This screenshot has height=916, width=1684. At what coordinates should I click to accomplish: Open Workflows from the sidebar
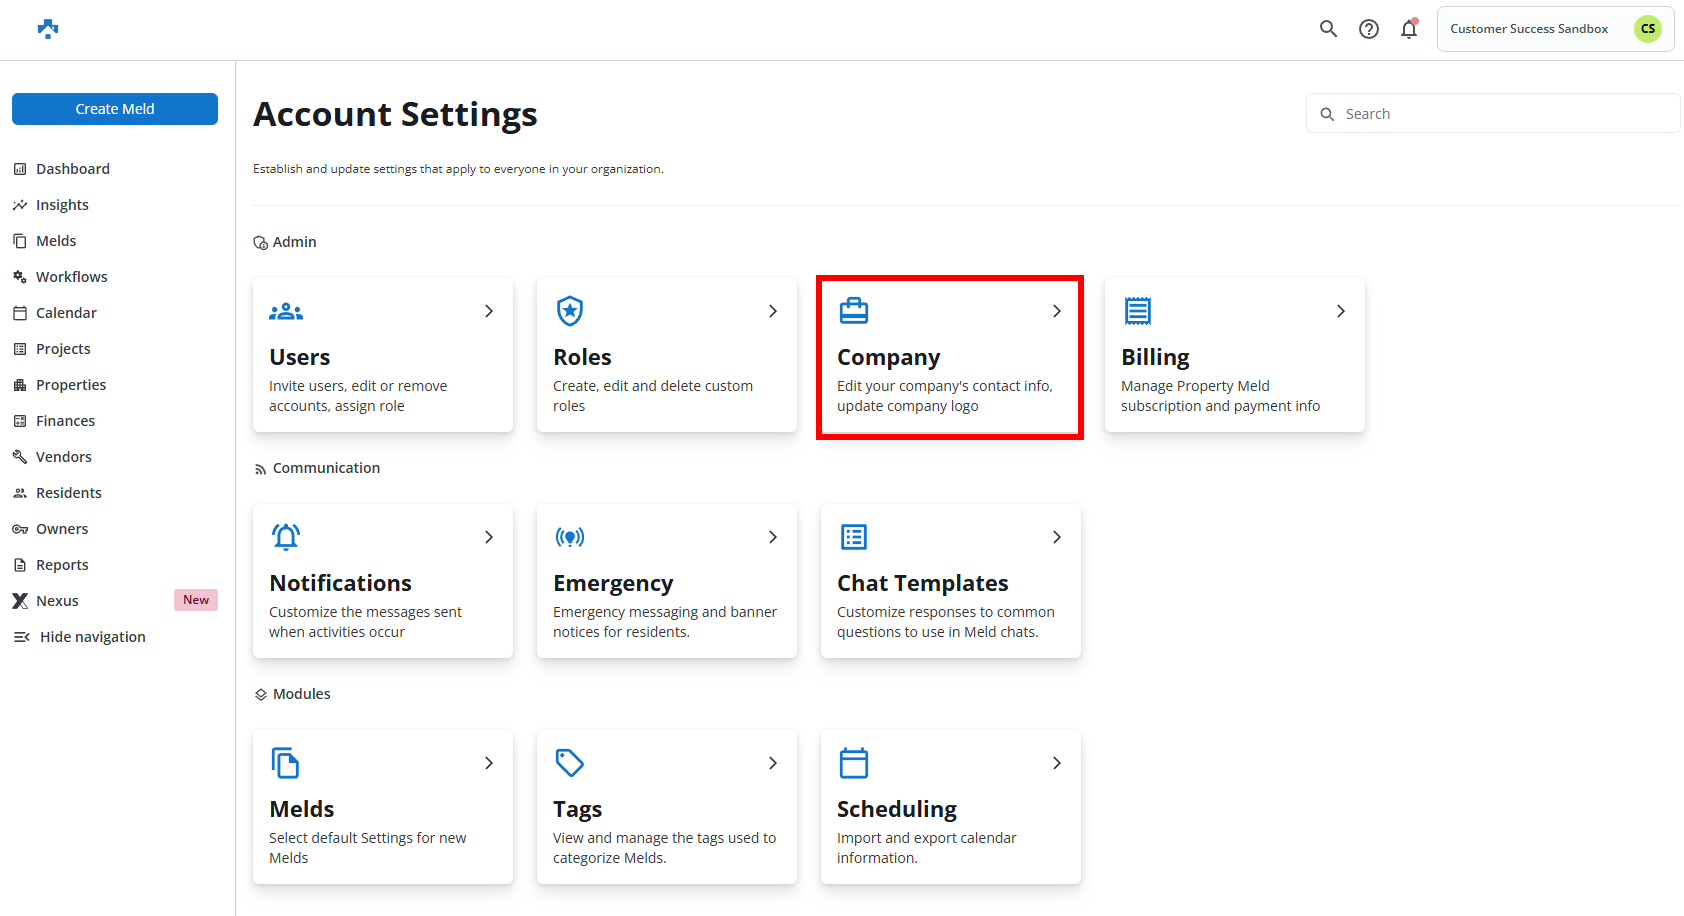tap(72, 277)
